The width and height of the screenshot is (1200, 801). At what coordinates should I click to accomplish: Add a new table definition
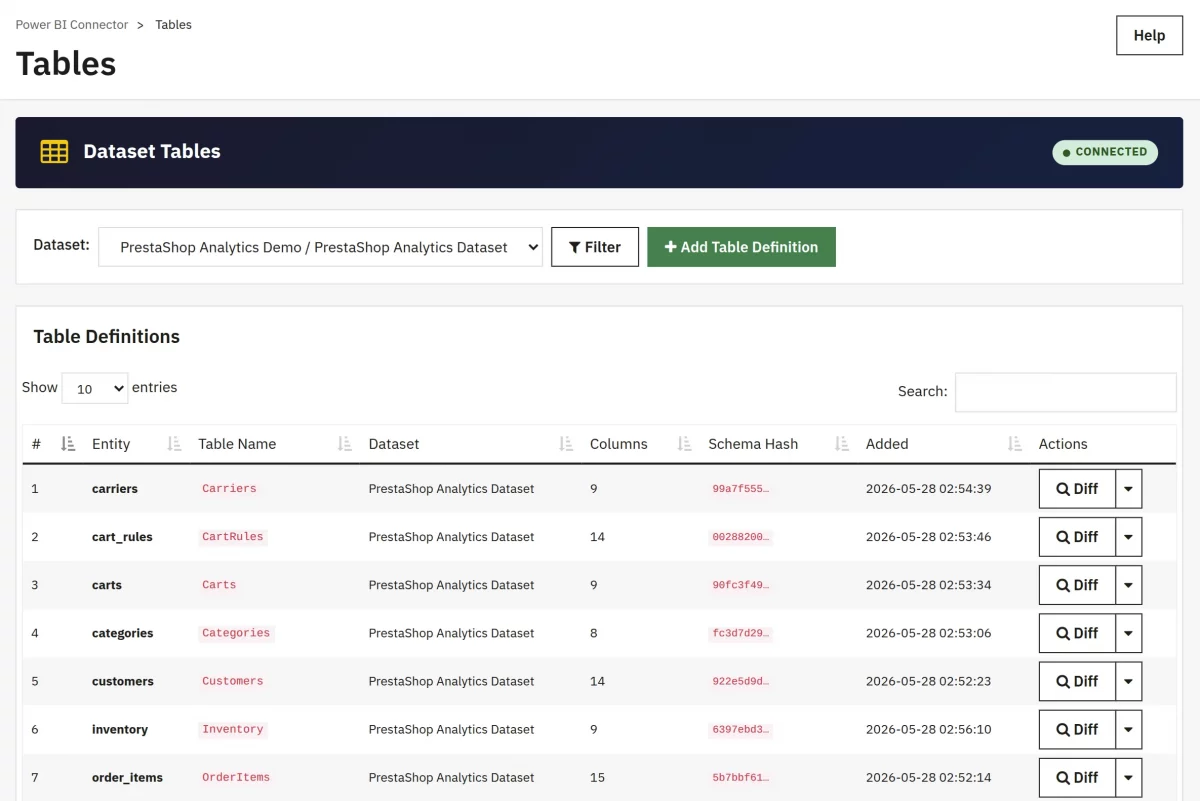pyautogui.click(x=741, y=247)
